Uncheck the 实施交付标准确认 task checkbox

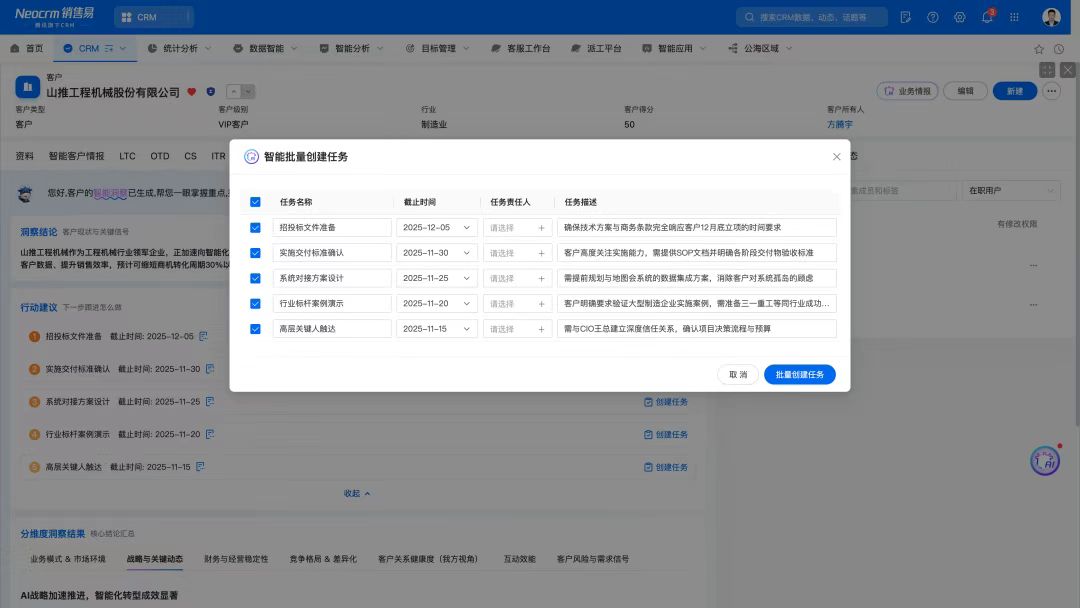coord(255,253)
